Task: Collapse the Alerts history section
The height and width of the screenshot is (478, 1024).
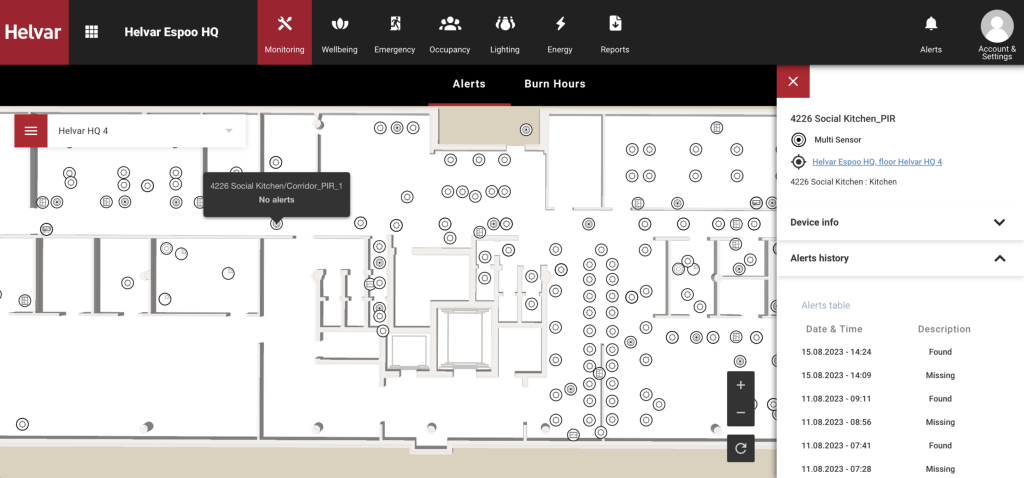Action: point(900,259)
